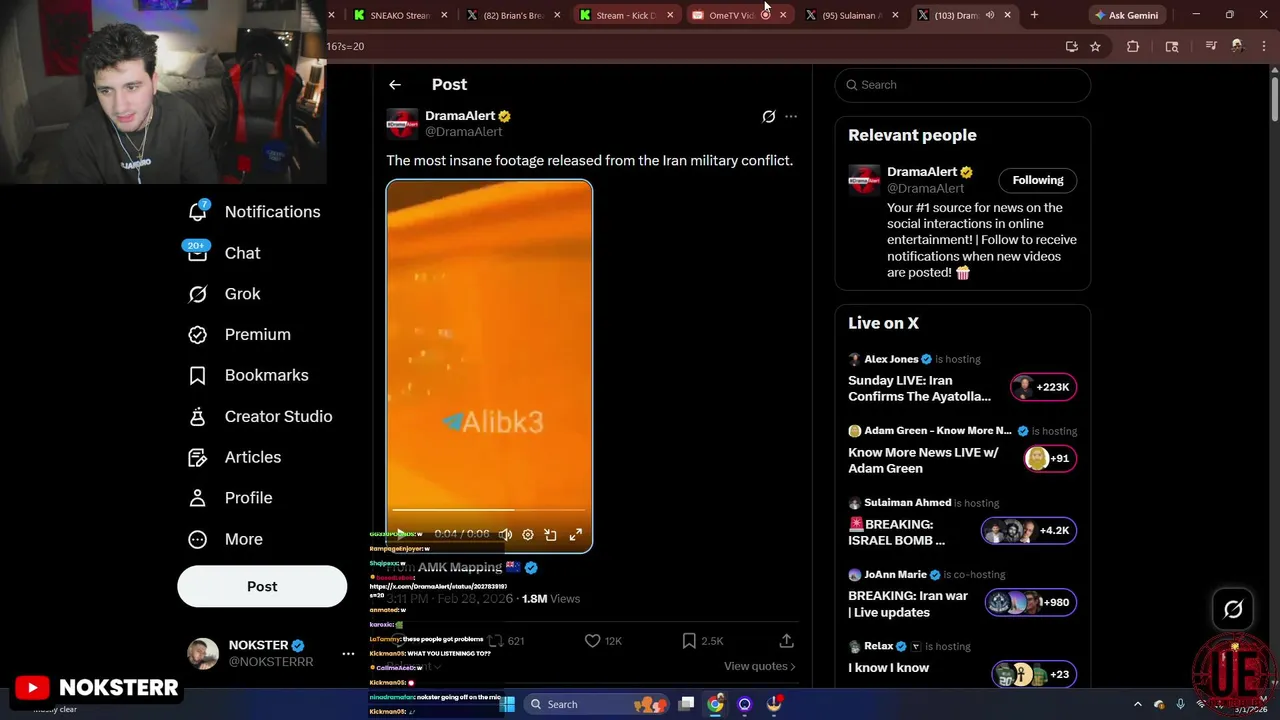Screen dimensions: 1280x720
Task: Open Chrome from the taskbar
Action: 715,704
